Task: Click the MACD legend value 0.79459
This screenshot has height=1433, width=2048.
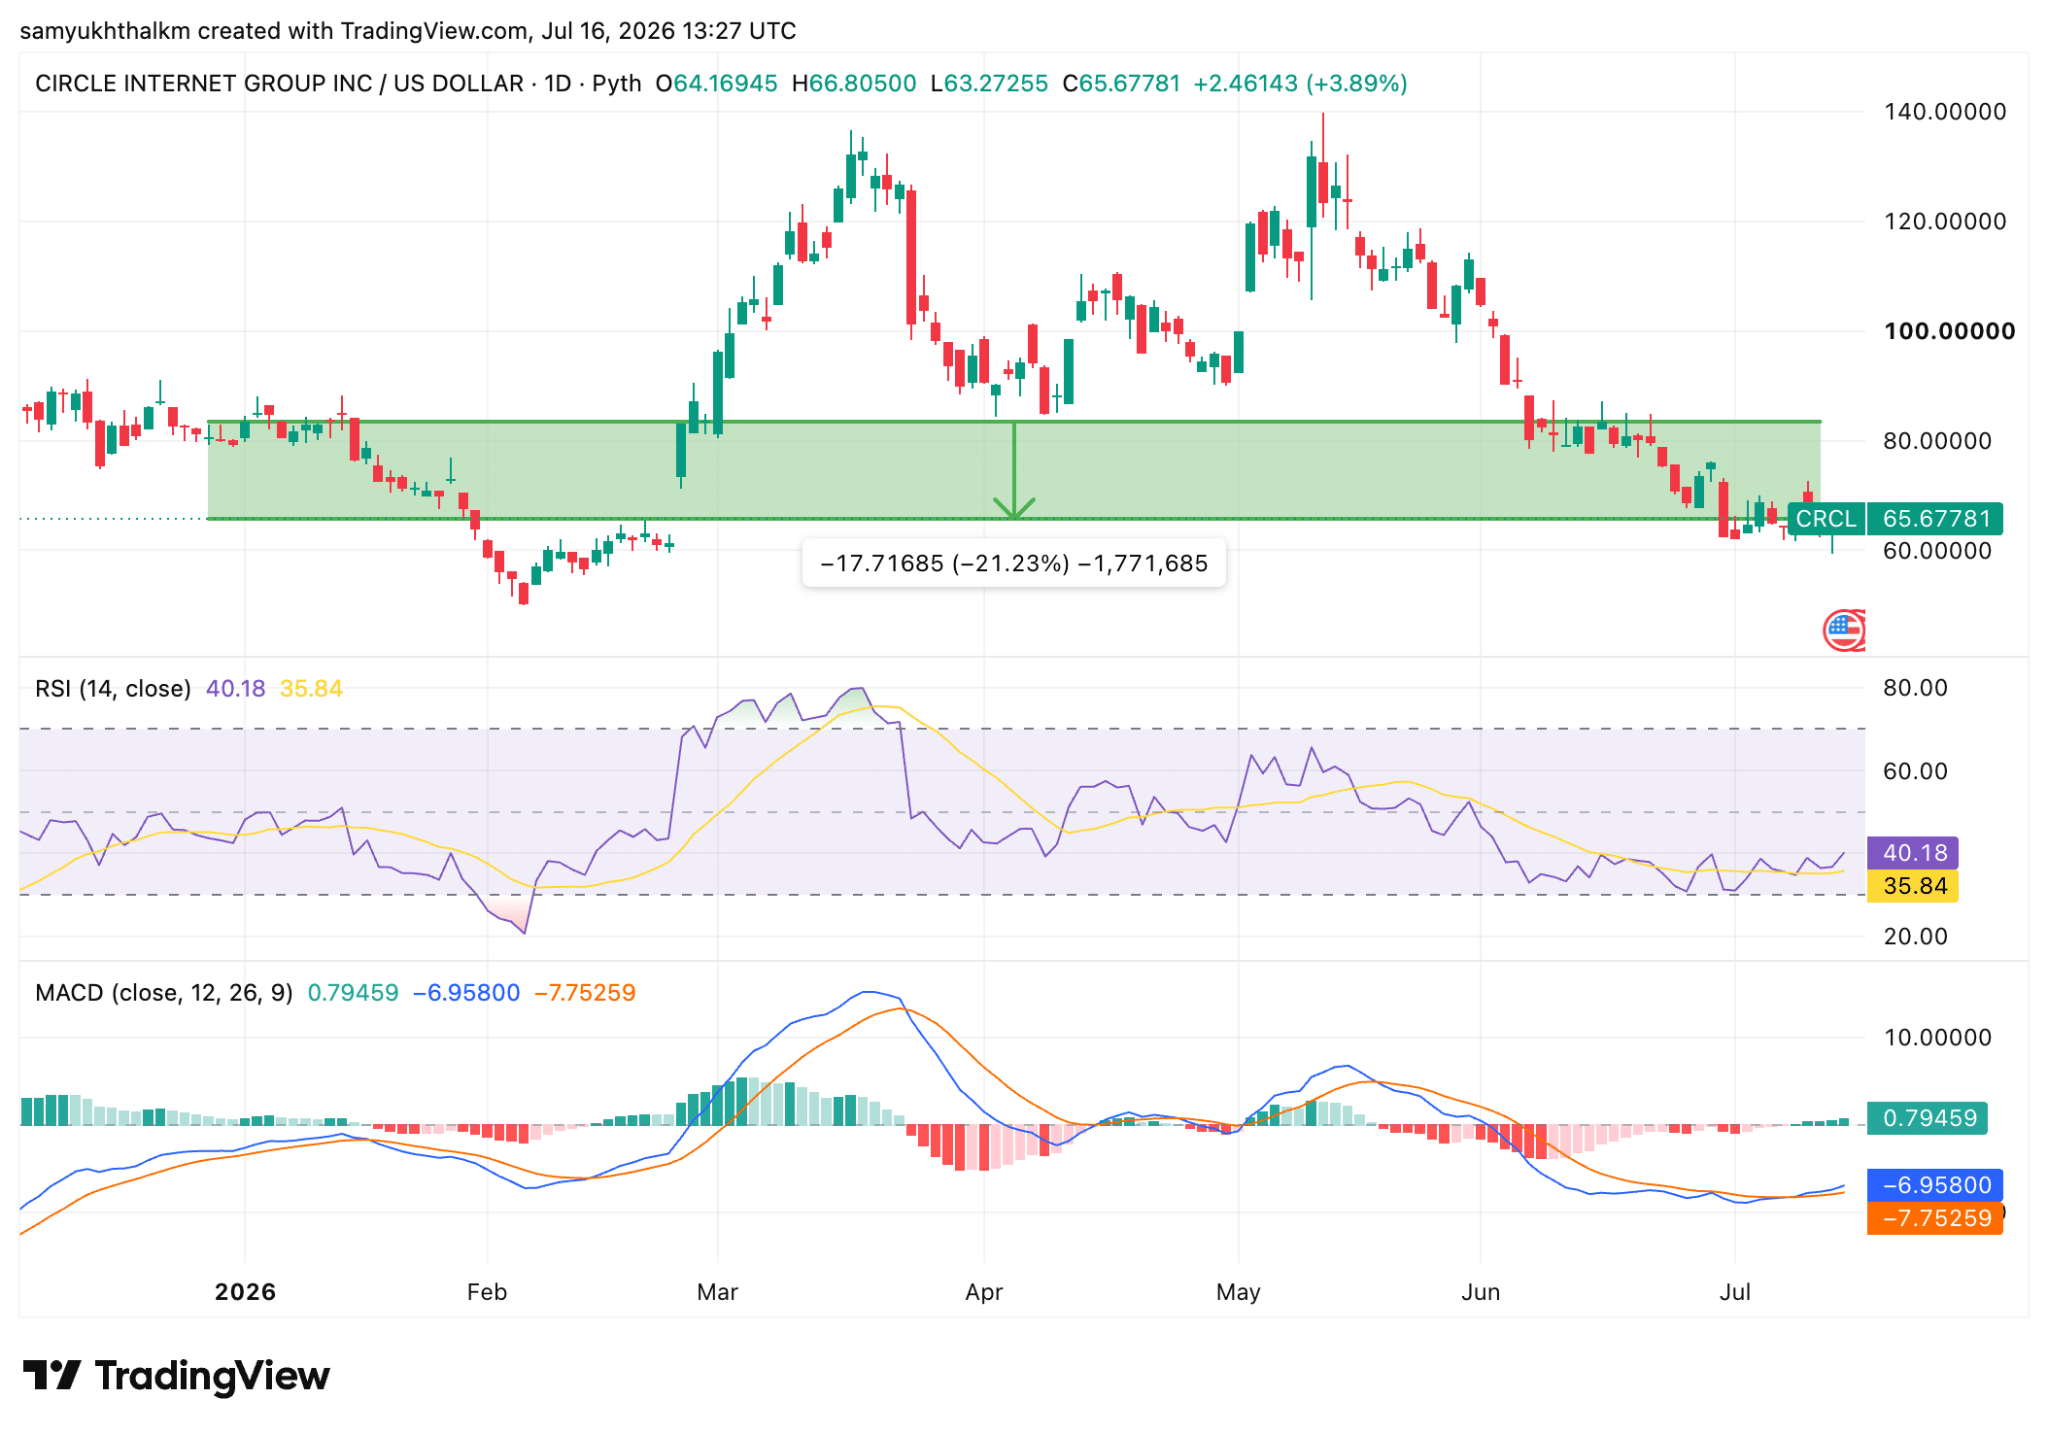Action: [x=353, y=993]
